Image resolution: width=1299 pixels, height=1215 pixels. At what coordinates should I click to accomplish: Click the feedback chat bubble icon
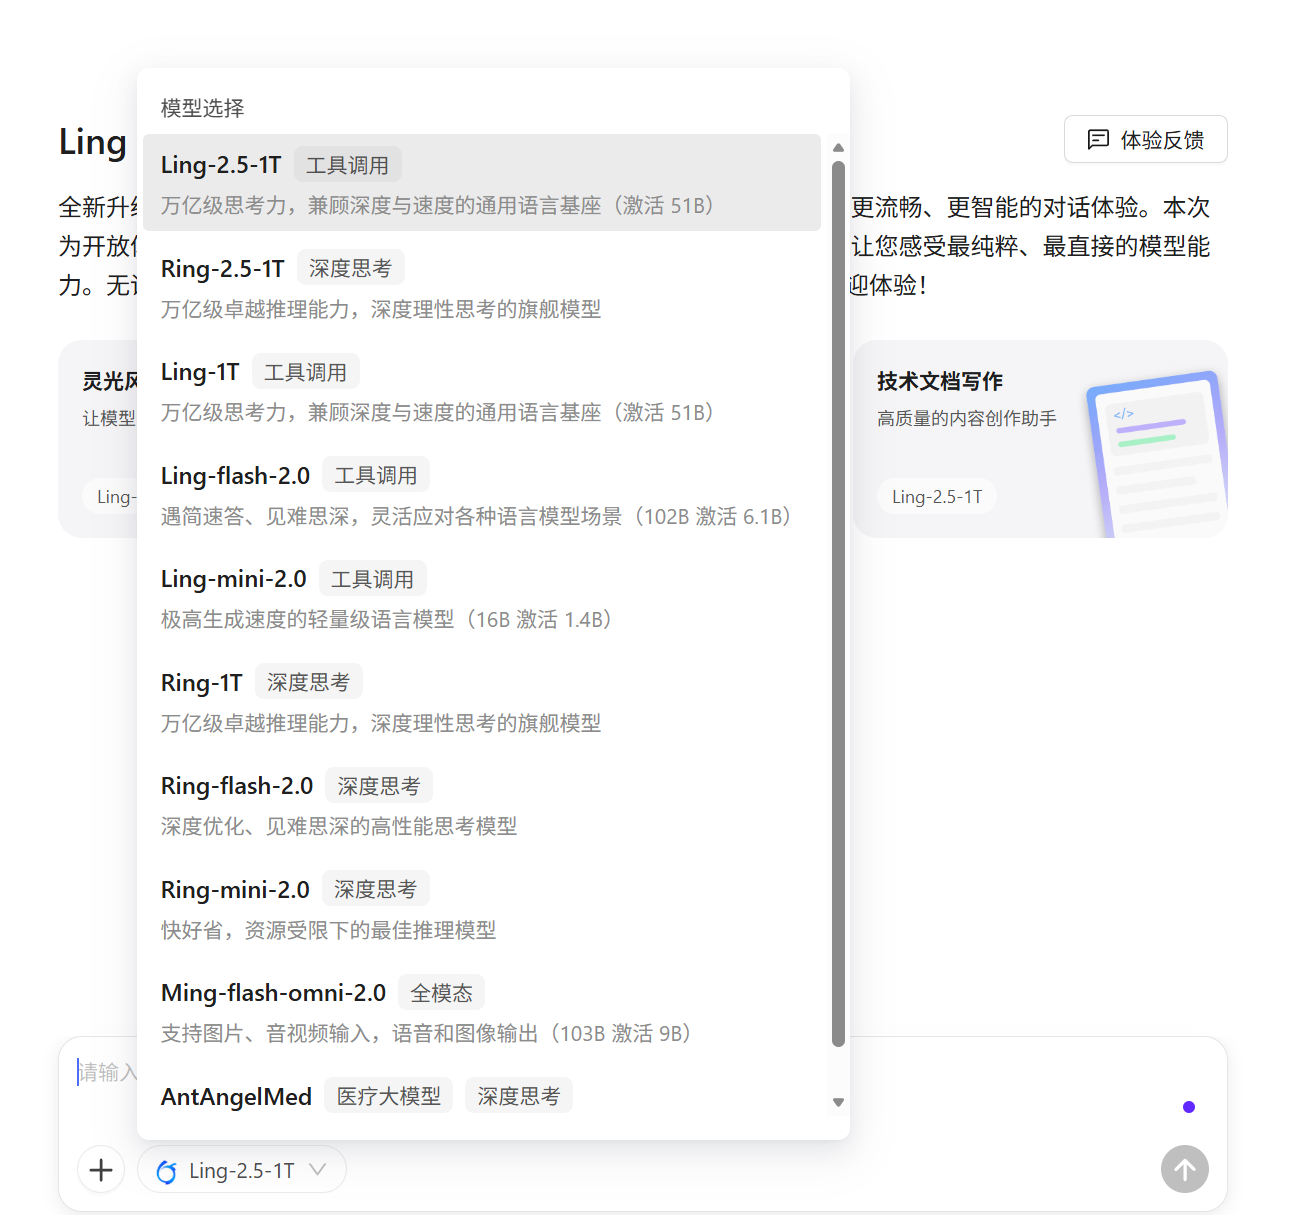(1098, 139)
